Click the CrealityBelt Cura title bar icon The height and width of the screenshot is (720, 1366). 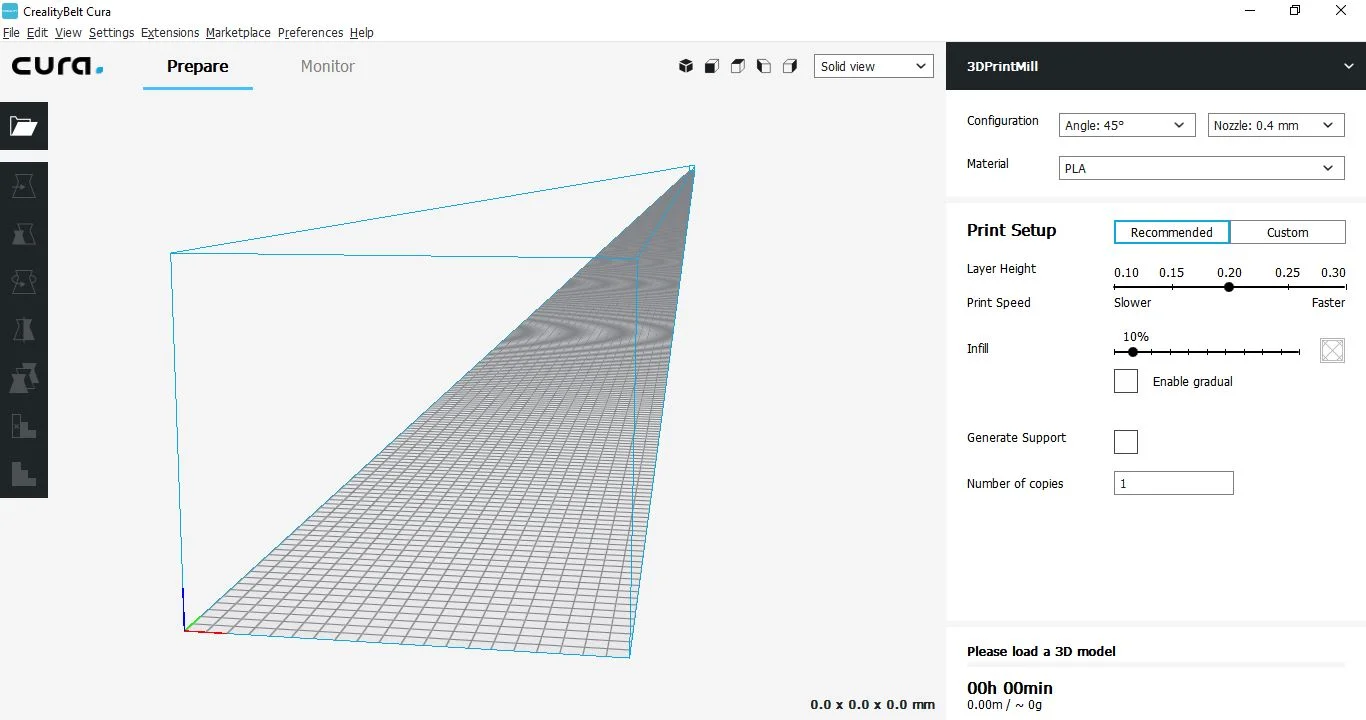tap(10, 11)
